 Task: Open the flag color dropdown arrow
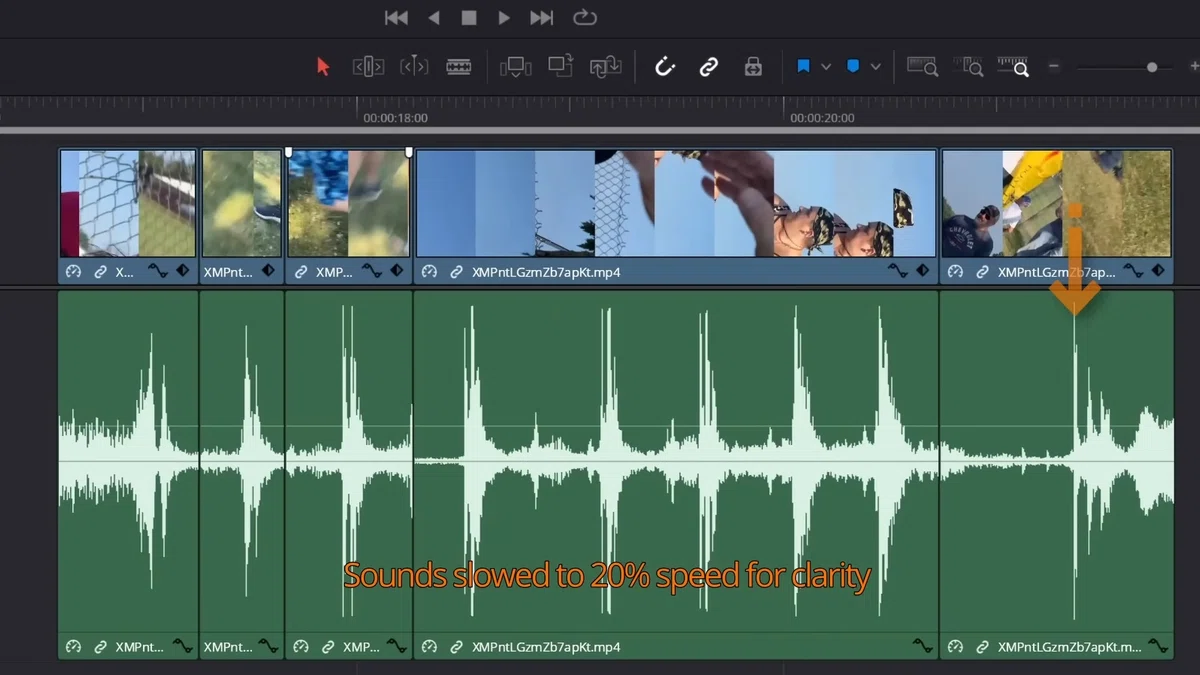(826, 67)
